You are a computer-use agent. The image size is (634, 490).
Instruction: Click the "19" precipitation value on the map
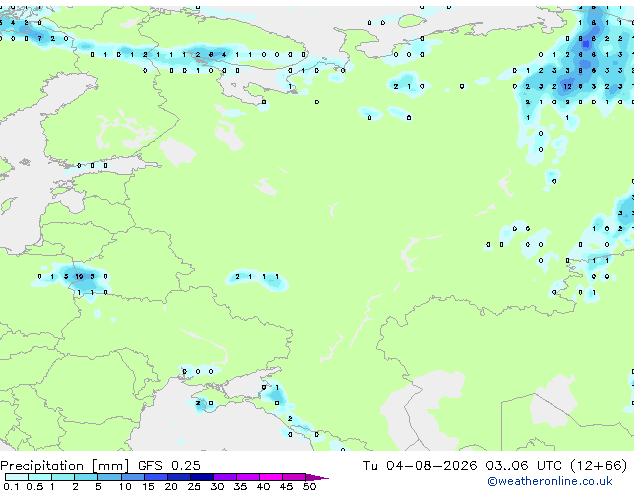[x=79, y=277]
